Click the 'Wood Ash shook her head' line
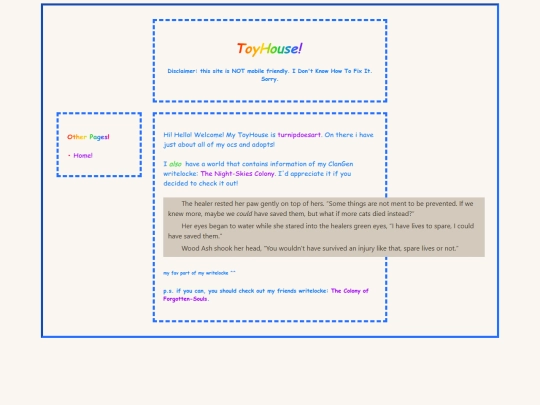540x405 pixels. coord(320,248)
